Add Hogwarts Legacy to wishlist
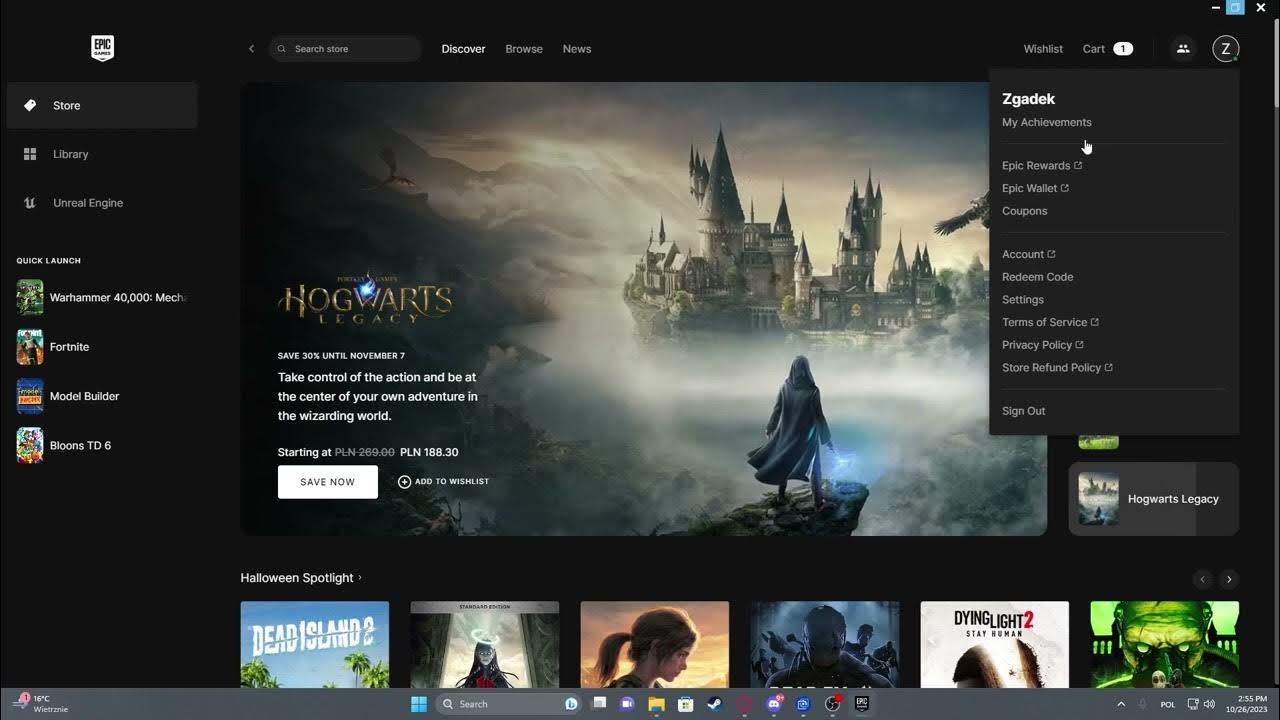Screen dimensions: 1280x720 [442, 481]
